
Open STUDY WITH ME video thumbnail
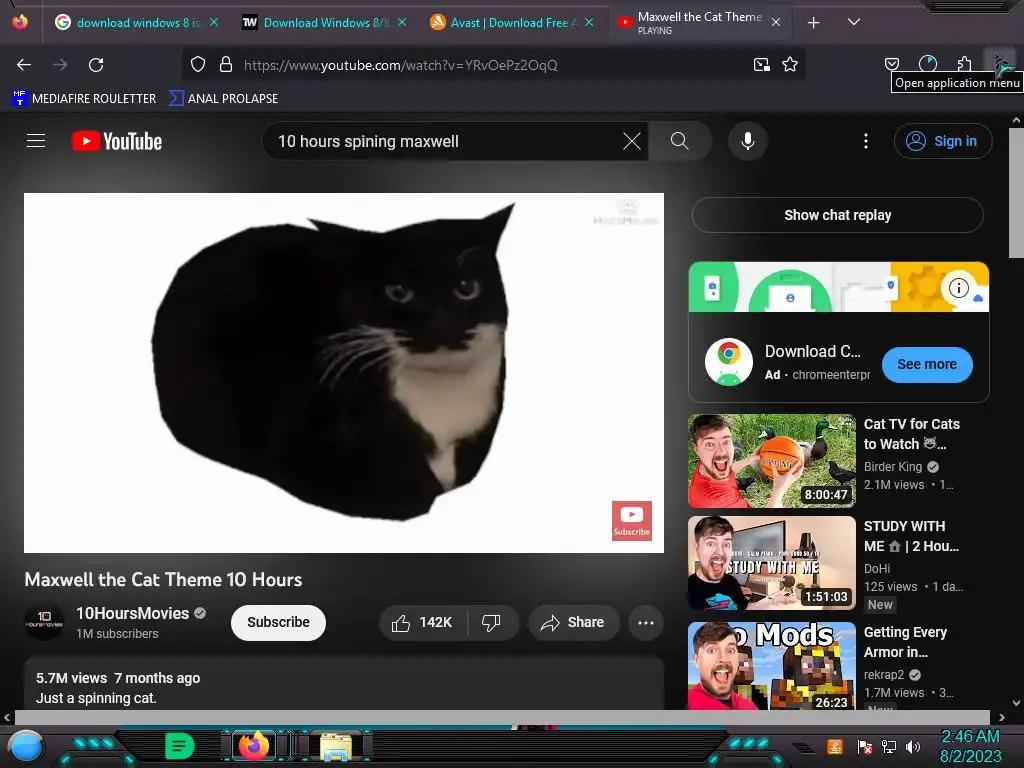pos(771,563)
